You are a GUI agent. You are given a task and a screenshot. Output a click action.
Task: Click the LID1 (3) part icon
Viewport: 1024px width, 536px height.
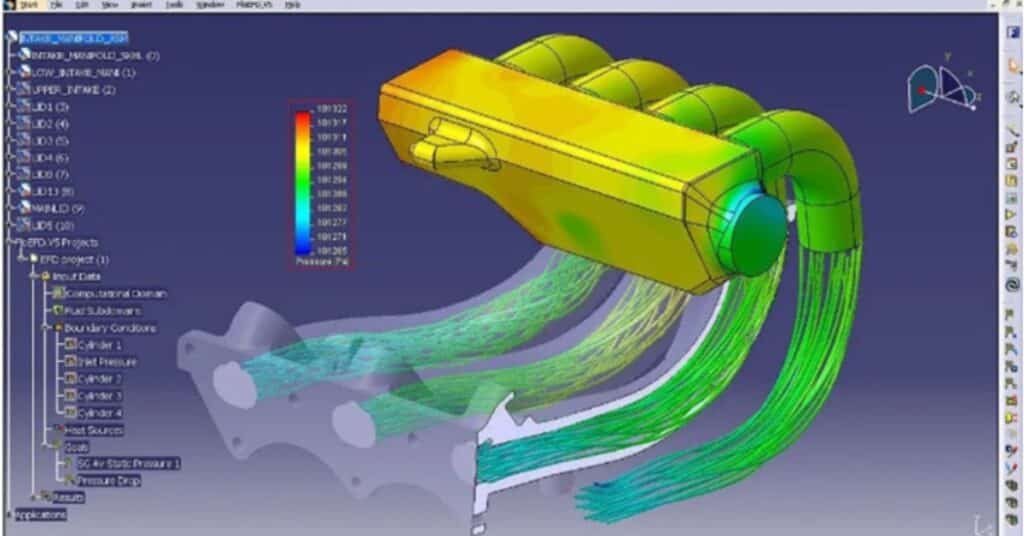(x=24, y=106)
